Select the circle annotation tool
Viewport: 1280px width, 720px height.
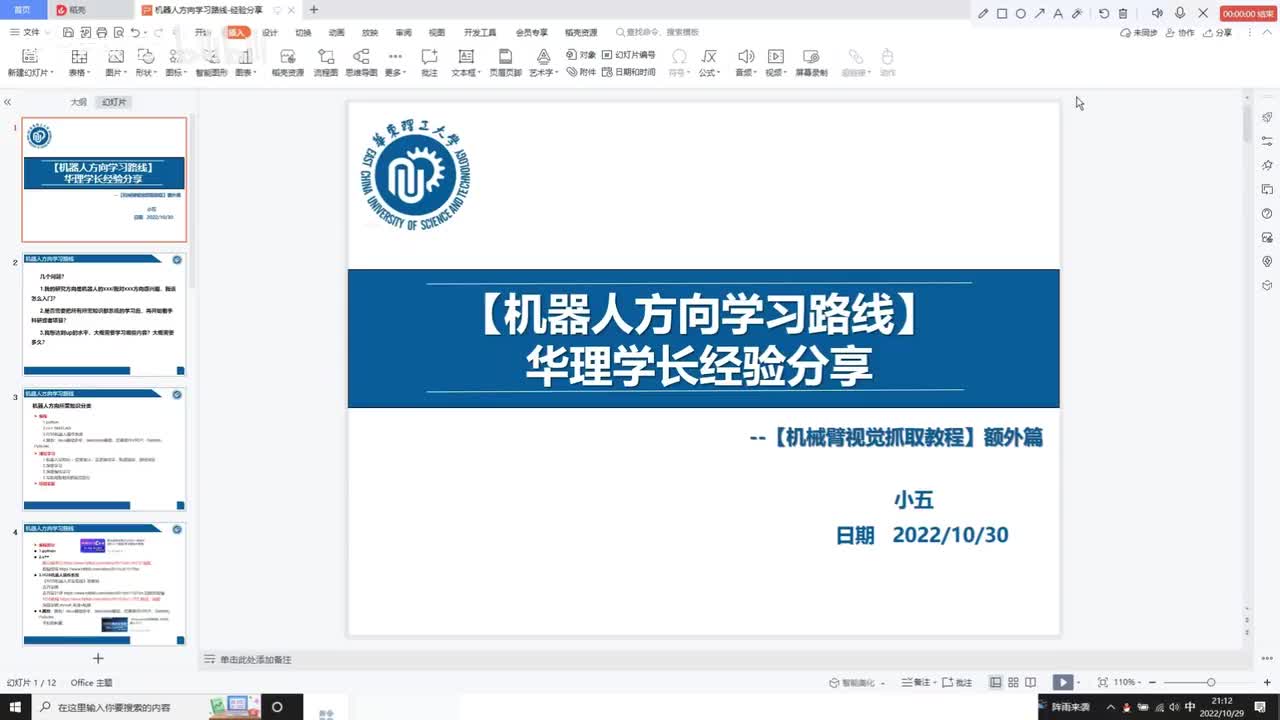(1021, 14)
